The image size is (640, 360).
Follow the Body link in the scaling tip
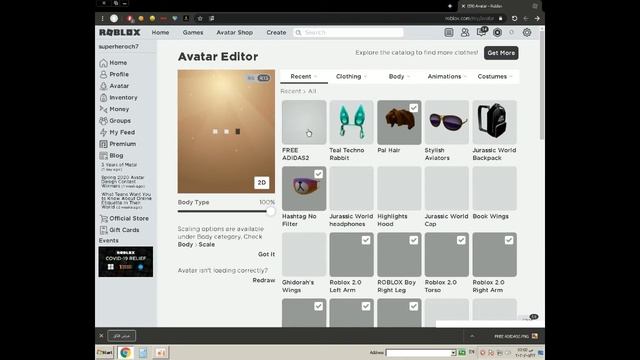pyautogui.click(x=185, y=244)
